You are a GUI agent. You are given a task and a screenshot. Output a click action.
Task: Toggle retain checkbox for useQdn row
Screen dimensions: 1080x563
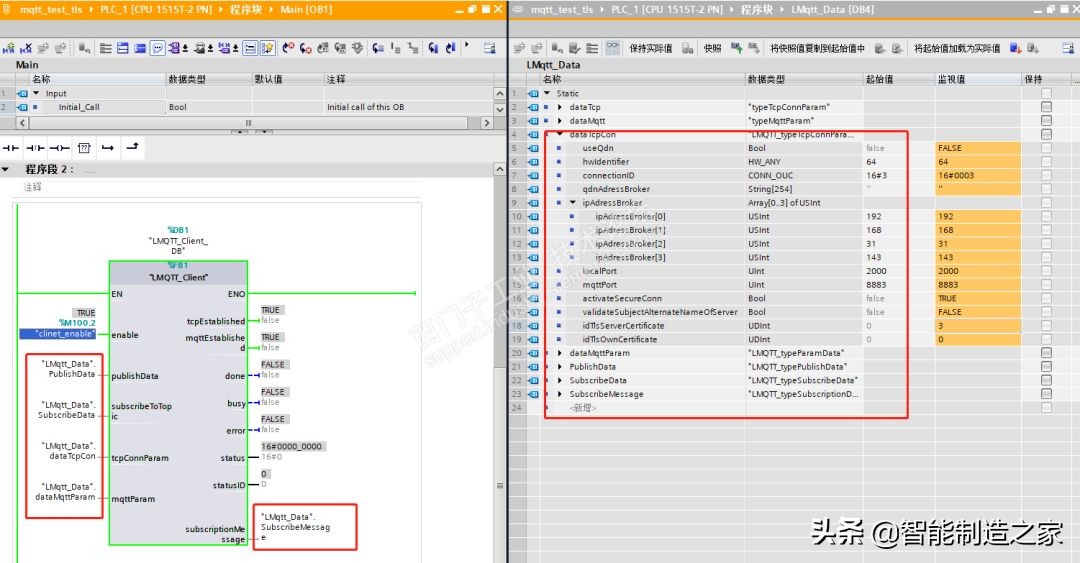click(x=1046, y=148)
